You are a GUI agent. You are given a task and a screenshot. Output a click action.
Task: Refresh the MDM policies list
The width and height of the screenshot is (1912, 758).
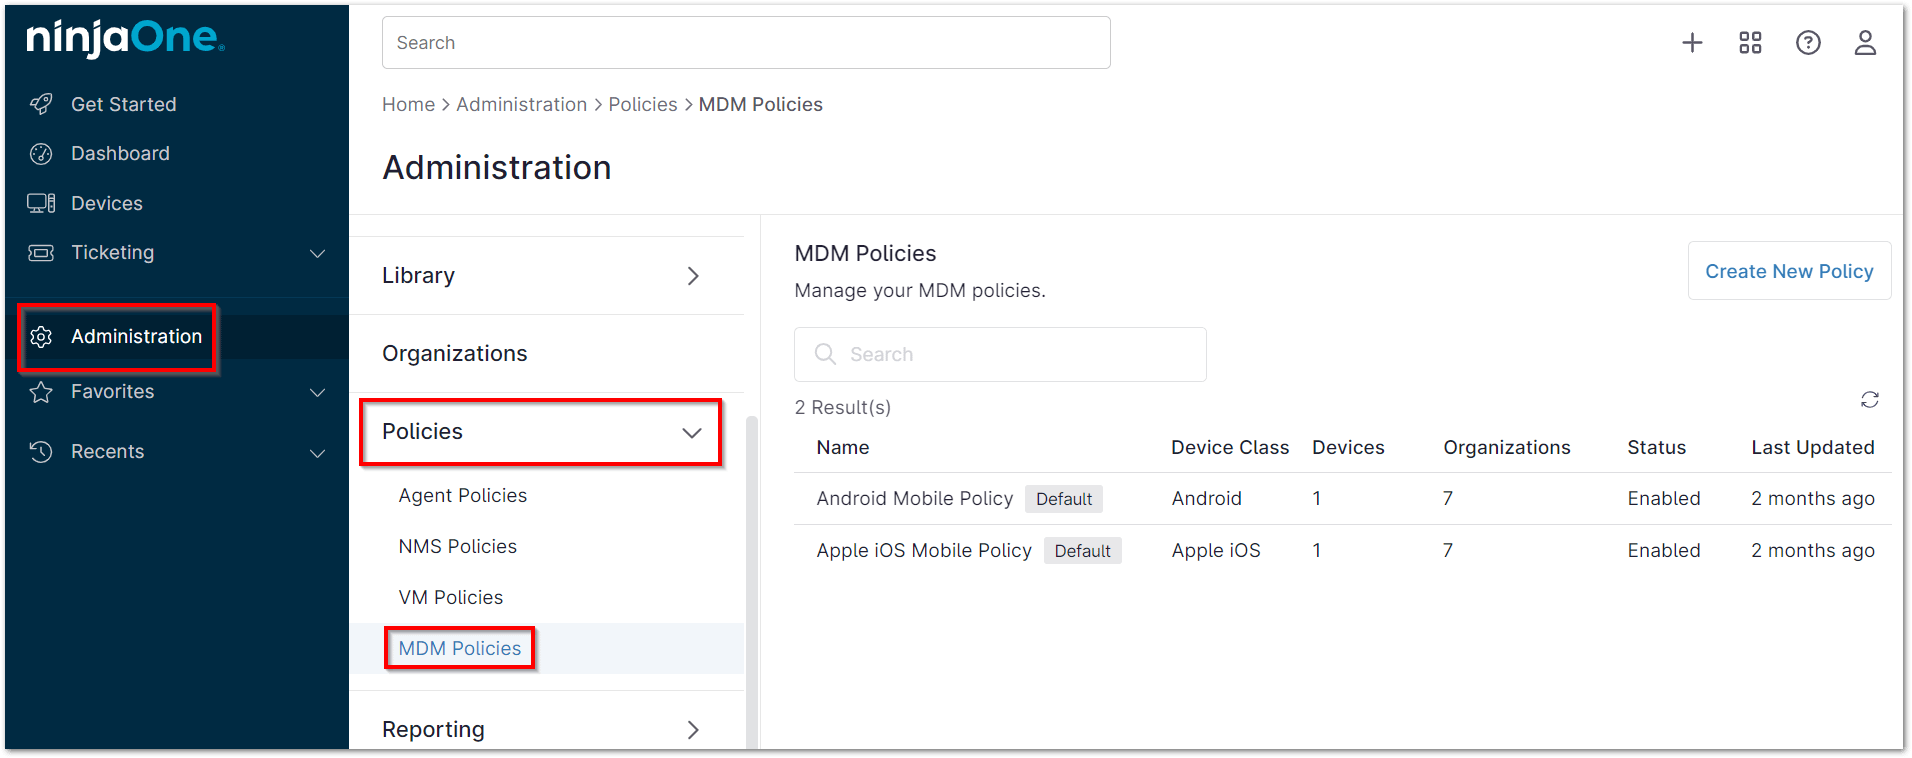click(x=1870, y=399)
